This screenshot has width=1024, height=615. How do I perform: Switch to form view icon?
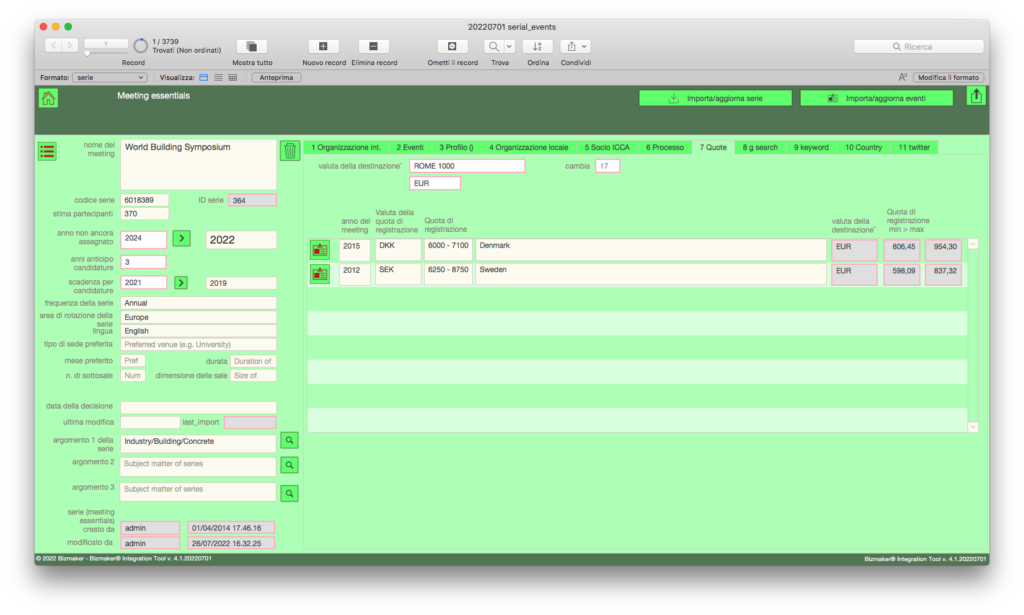pos(204,77)
